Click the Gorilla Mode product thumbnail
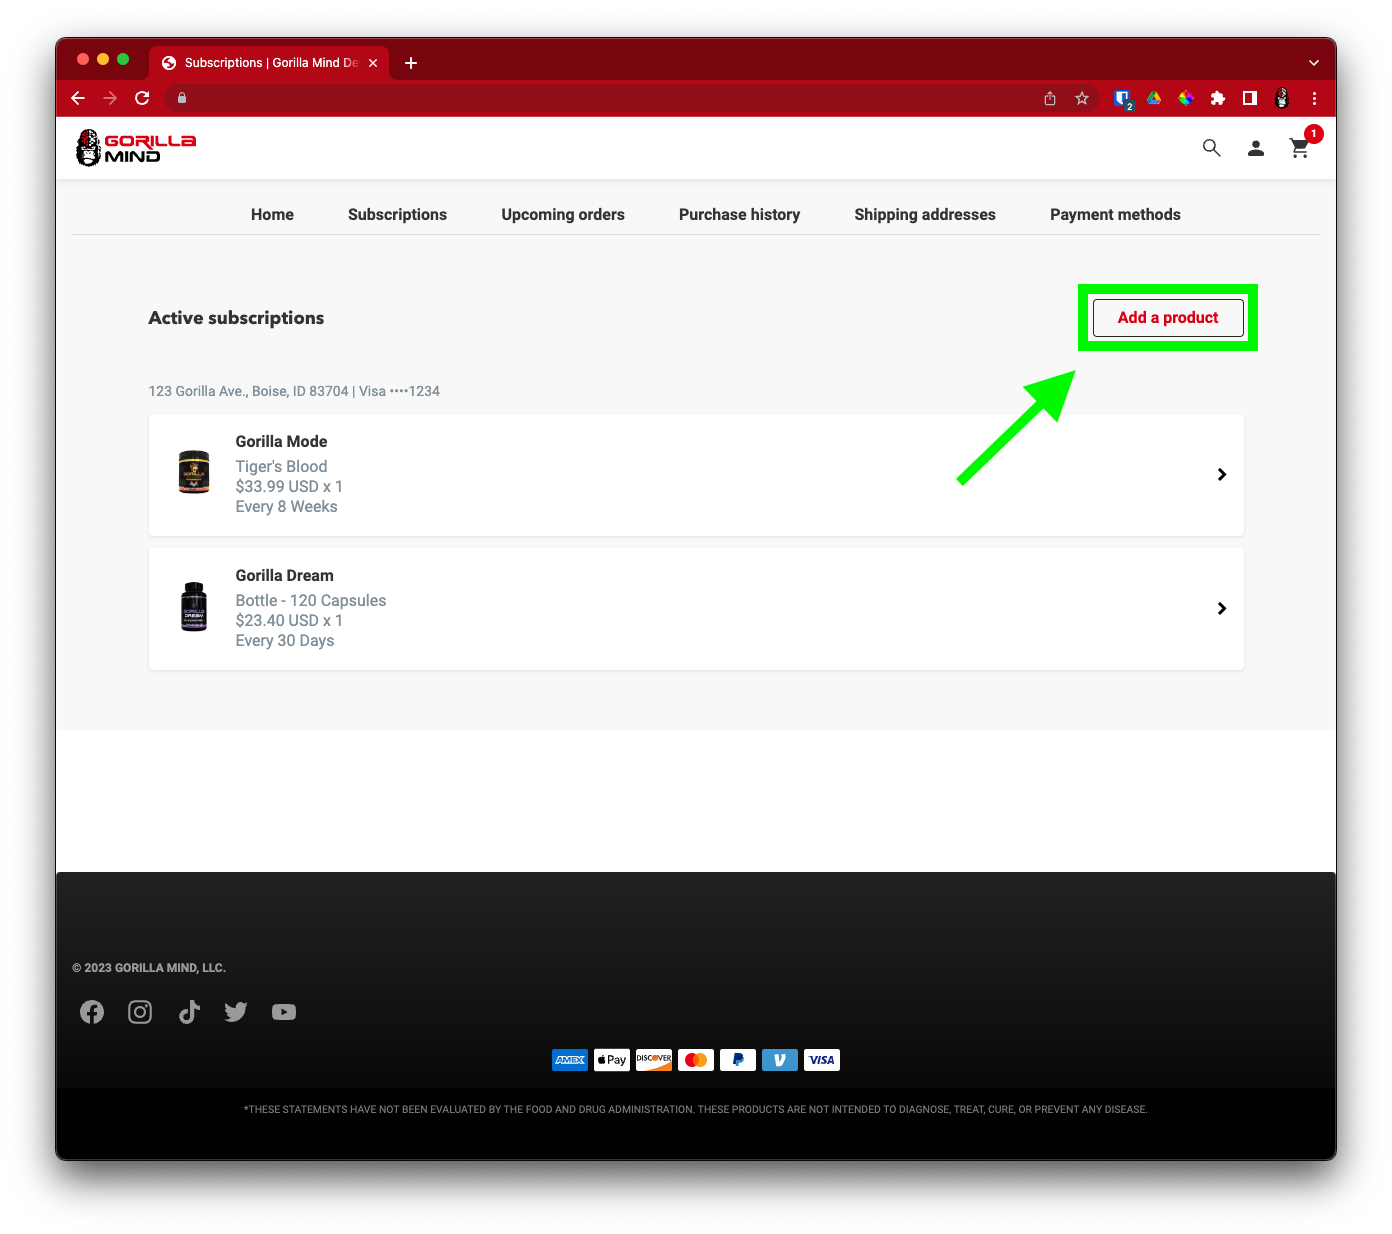 (194, 472)
